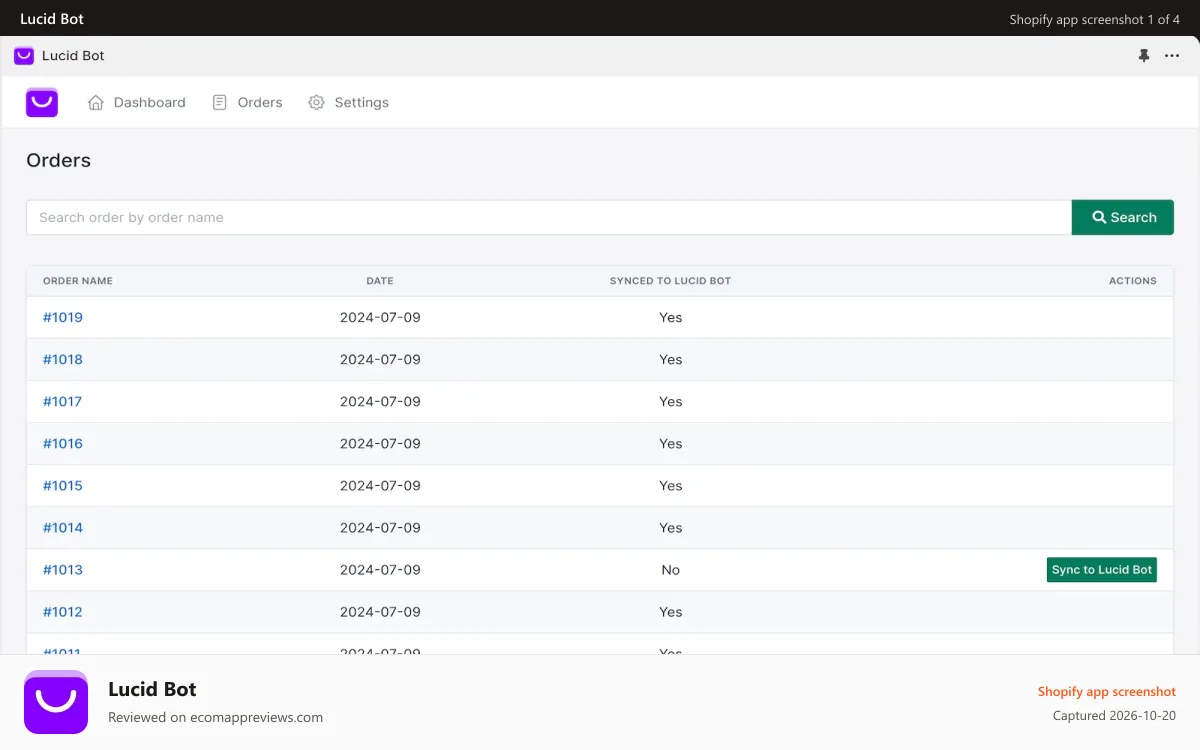The width and height of the screenshot is (1200, 750).
Task: Click the date cell of order #1016
Action: [x=380, y=443]
